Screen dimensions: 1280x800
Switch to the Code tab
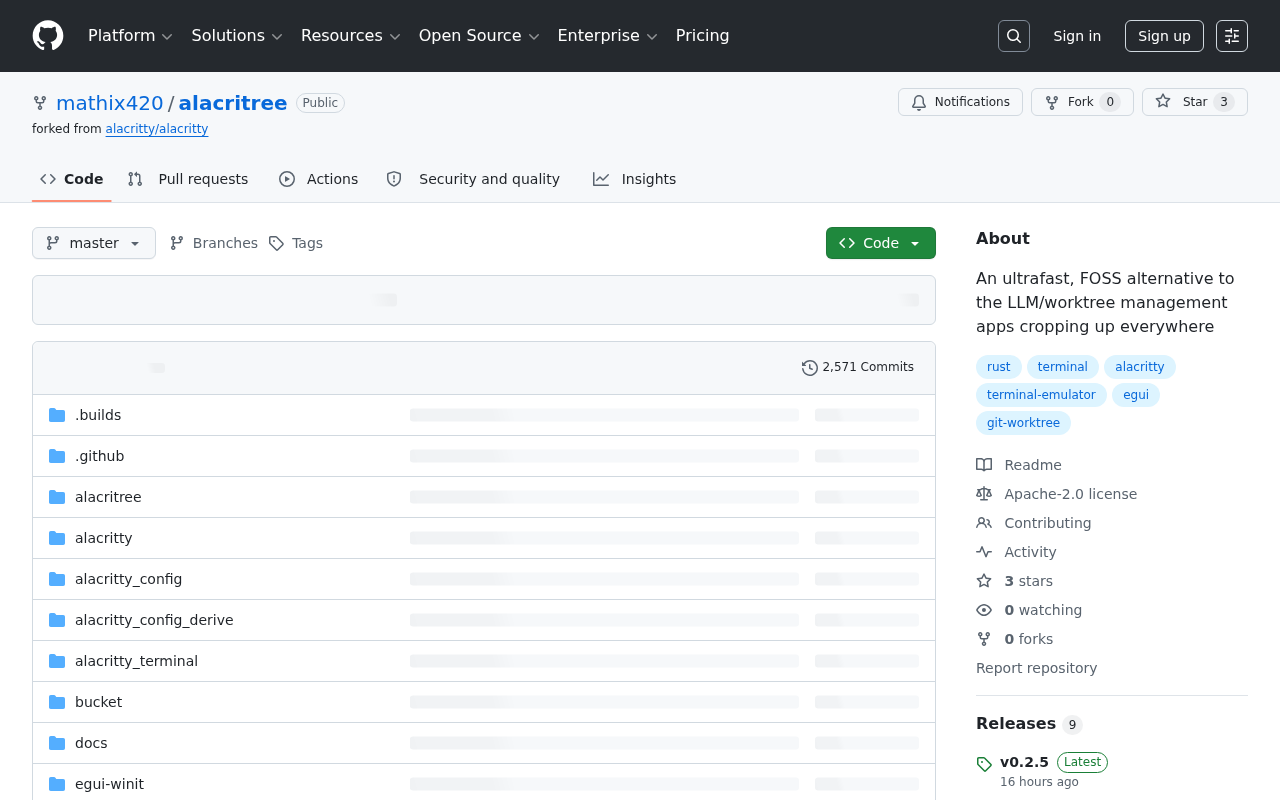(x=72, y=179)
